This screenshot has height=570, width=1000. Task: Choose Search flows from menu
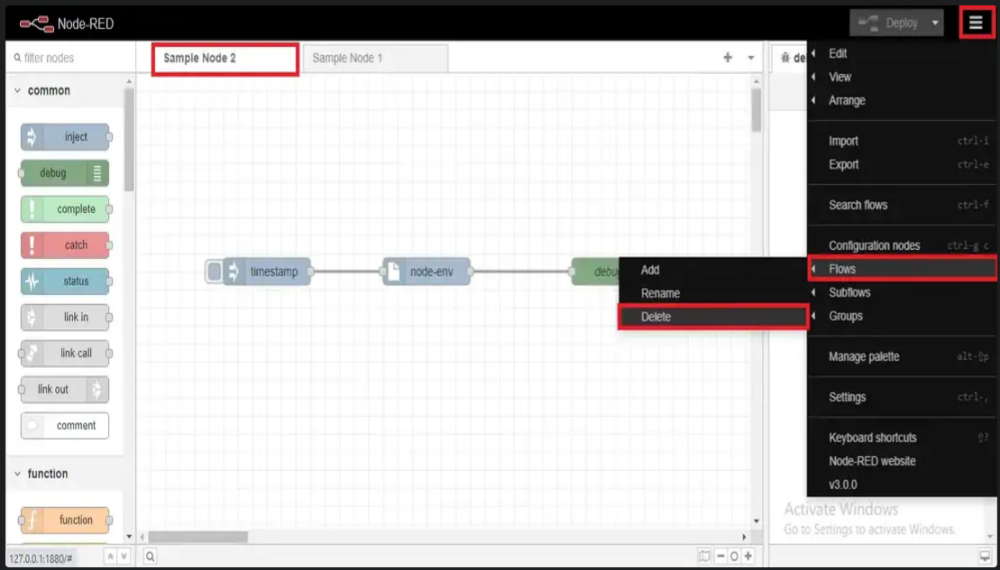902,205
